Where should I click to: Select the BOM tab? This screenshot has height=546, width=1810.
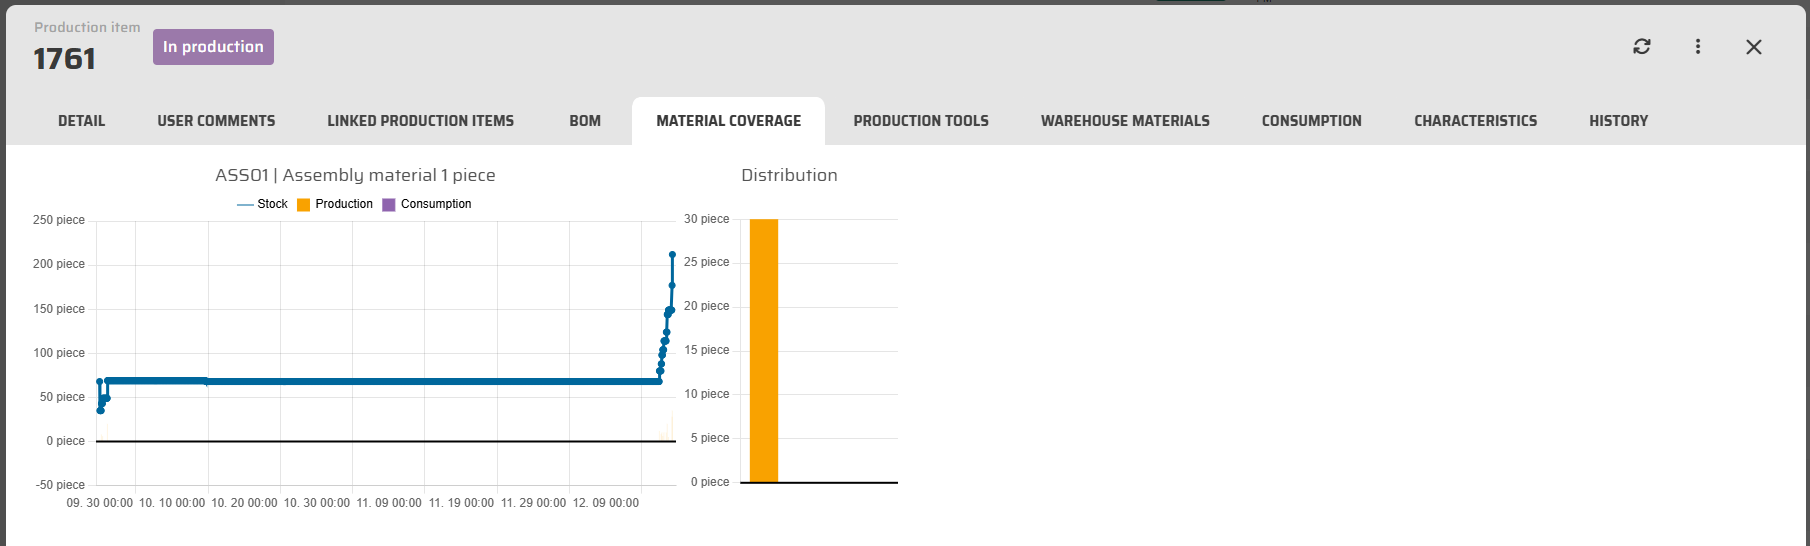[585, 121]
